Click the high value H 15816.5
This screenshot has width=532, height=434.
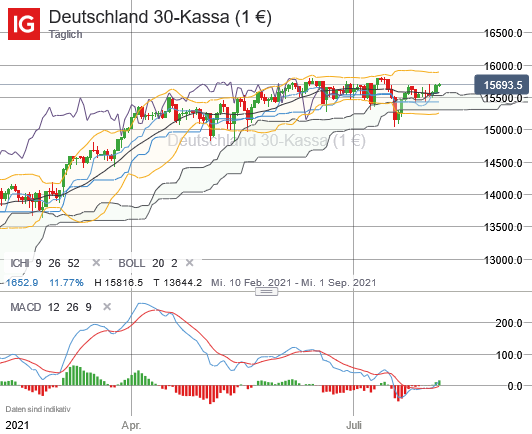(119, 283)
